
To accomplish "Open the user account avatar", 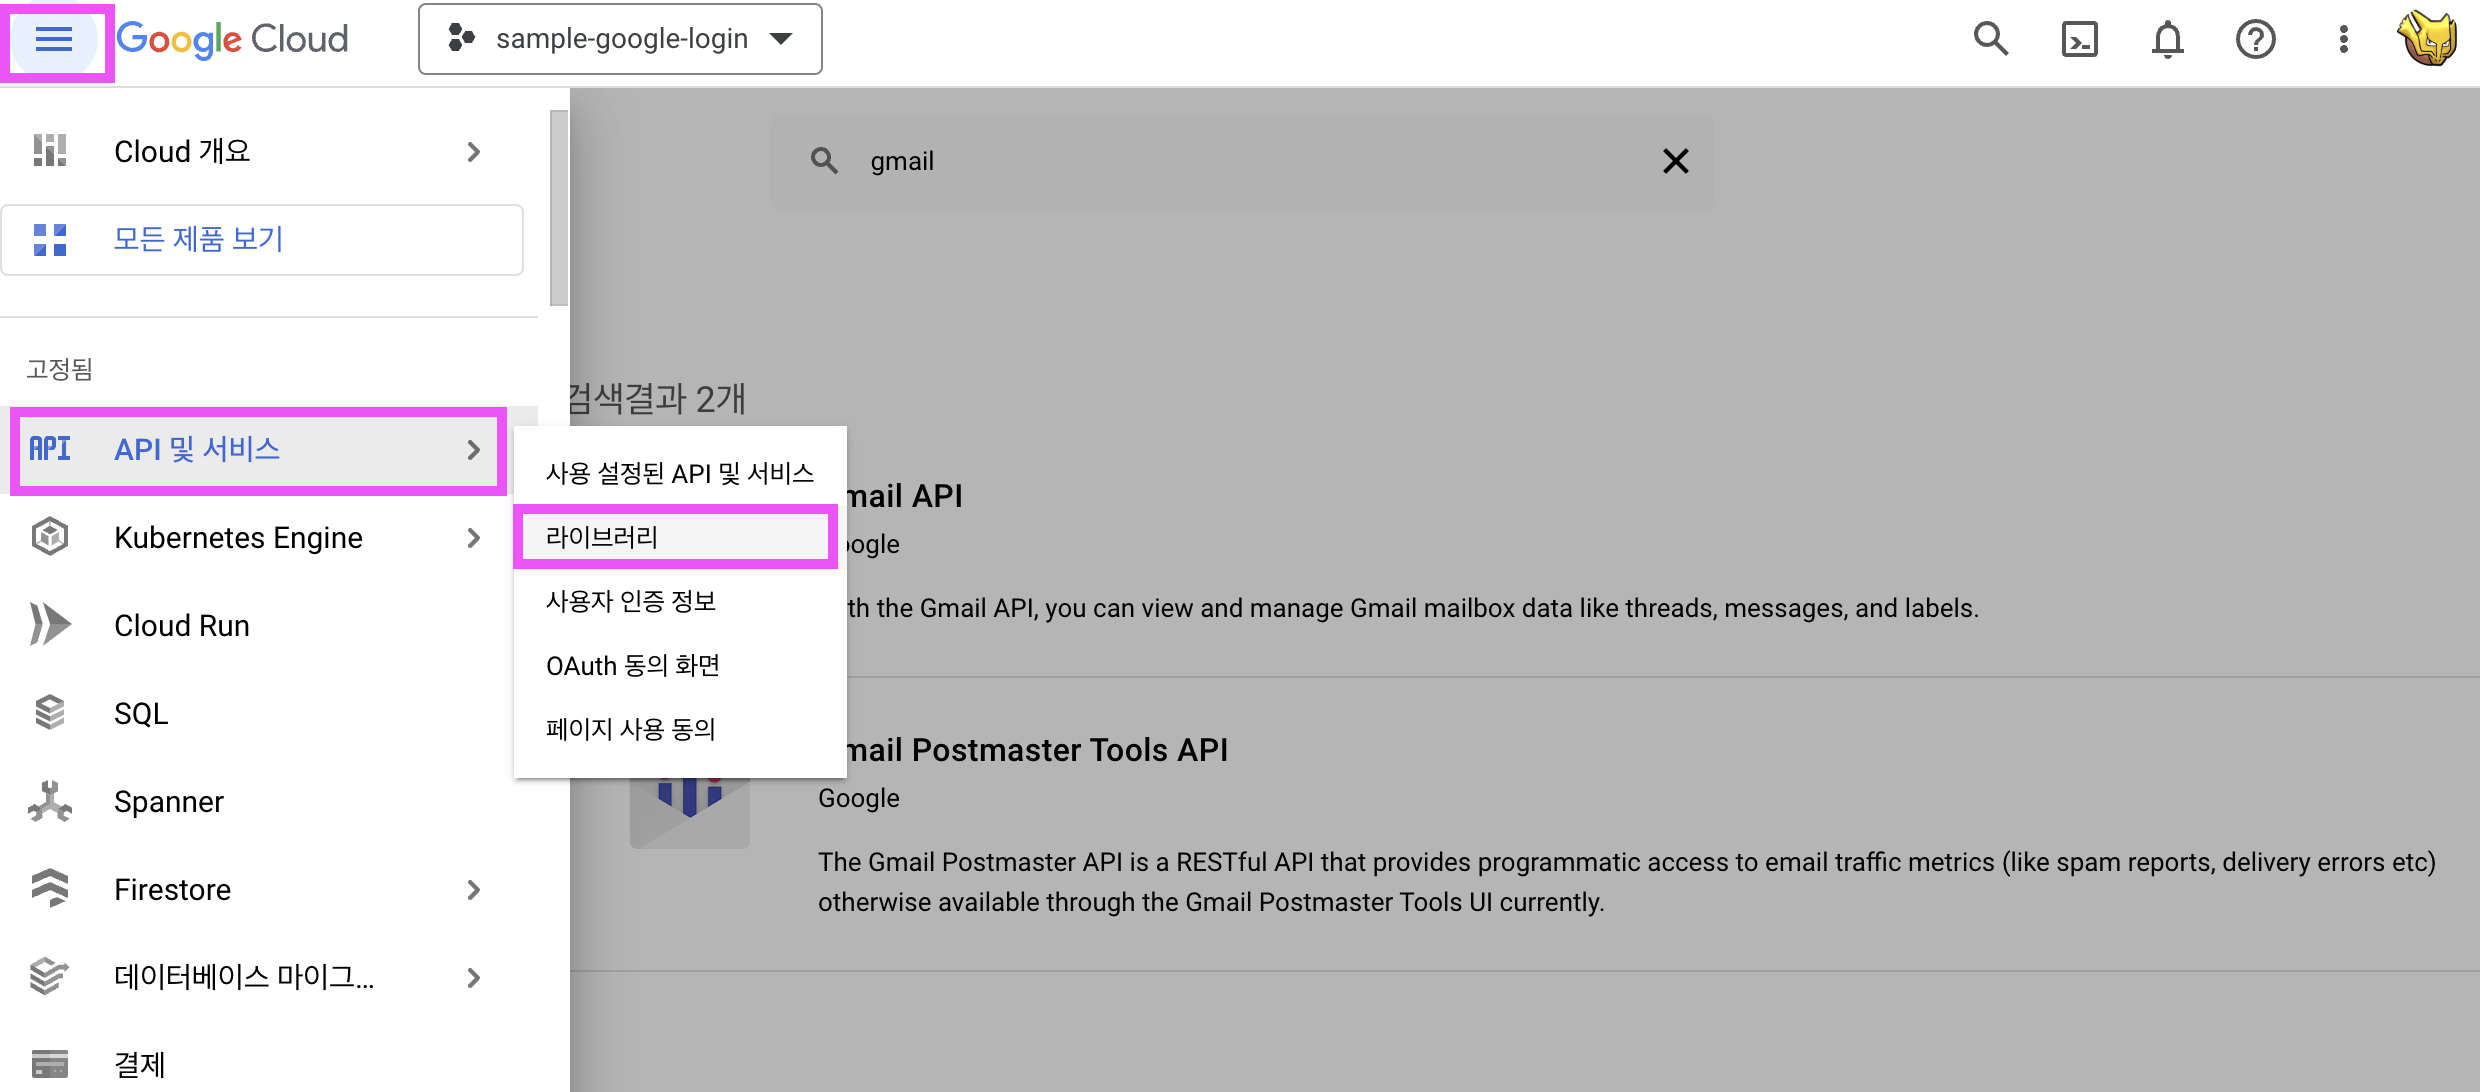I will pos(2428,40).
